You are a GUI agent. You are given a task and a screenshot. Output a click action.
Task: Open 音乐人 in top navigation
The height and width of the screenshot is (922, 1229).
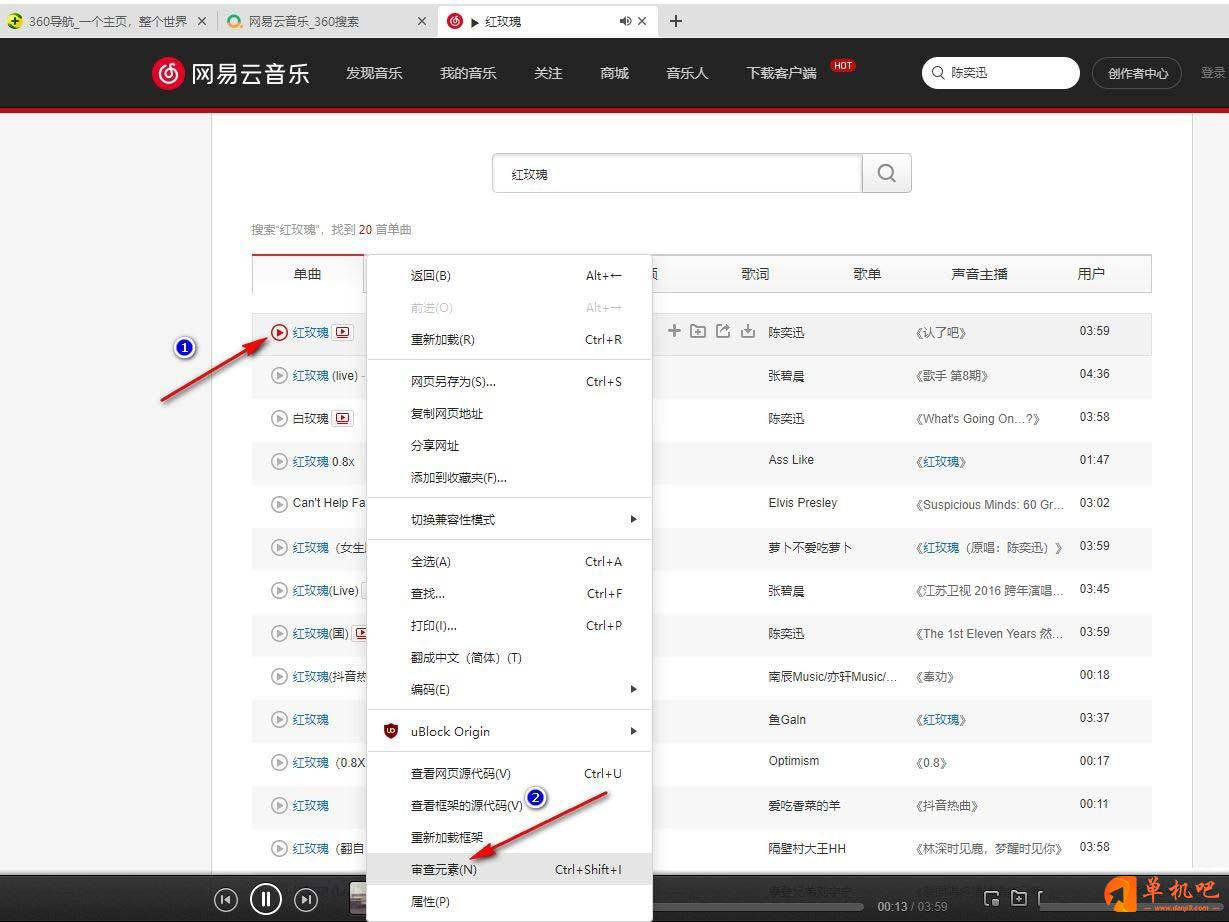click(x=687, y=73)
